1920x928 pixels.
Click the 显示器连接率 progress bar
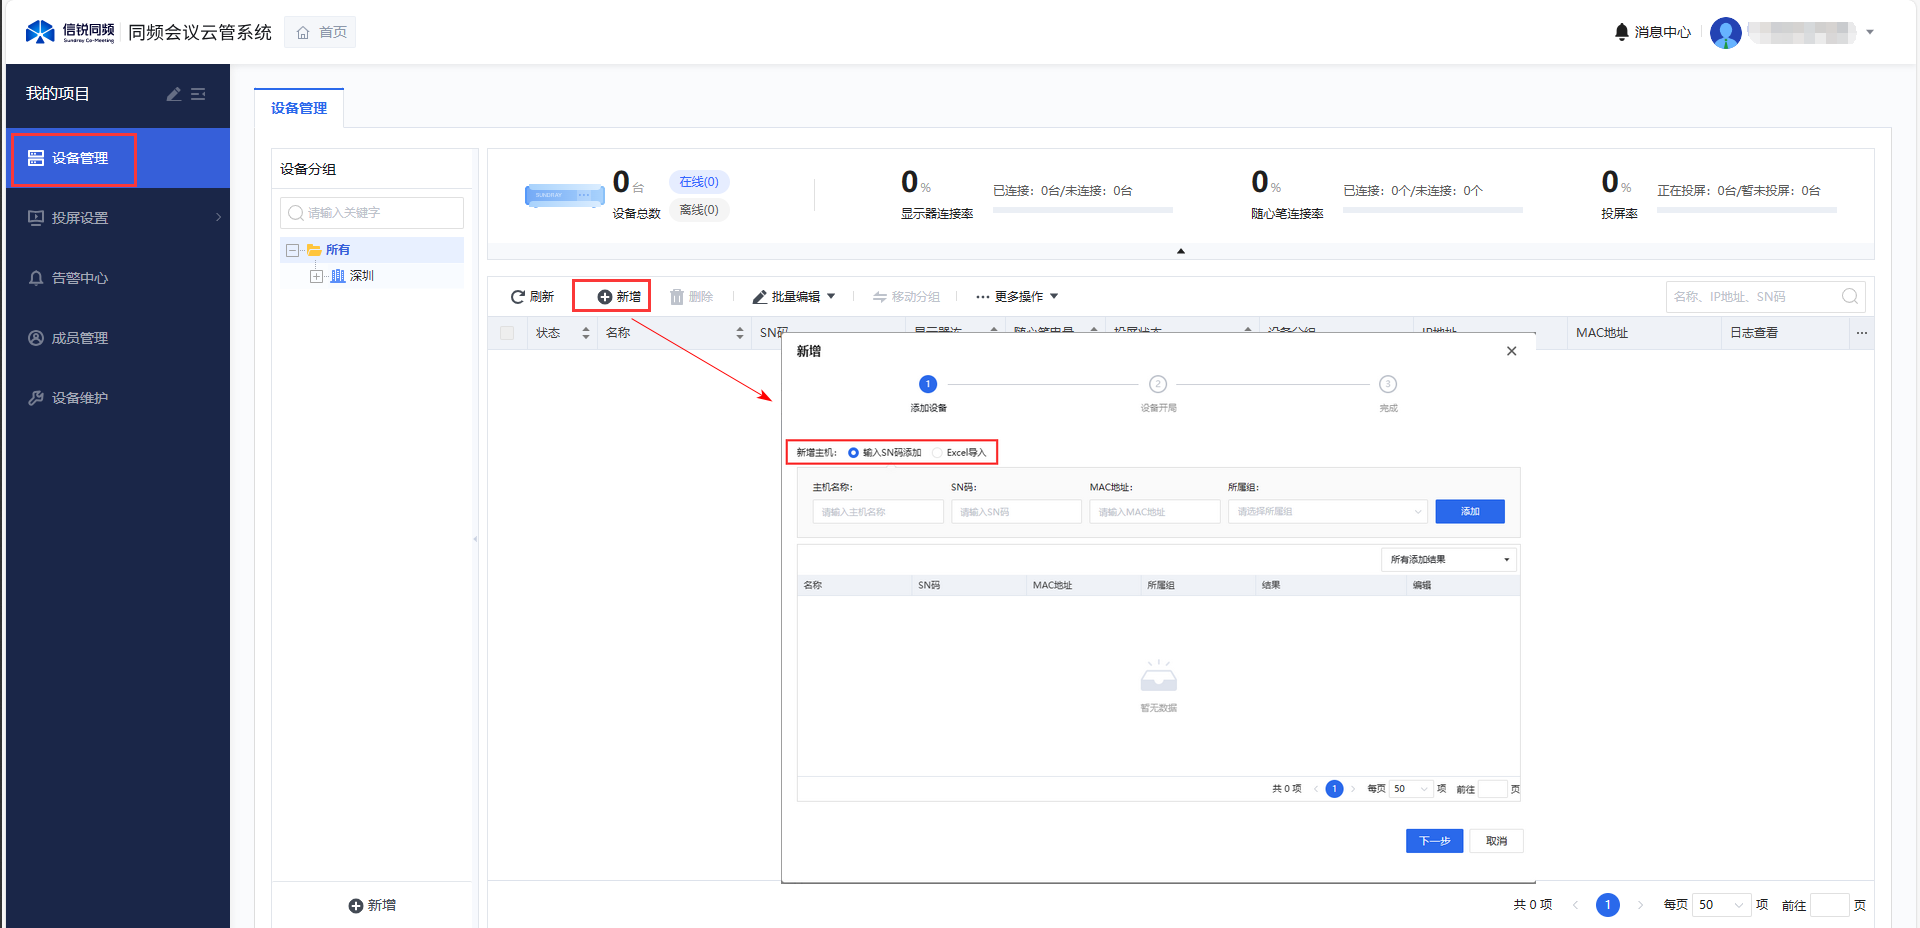pyautogui.click(x=1082, y=210)
